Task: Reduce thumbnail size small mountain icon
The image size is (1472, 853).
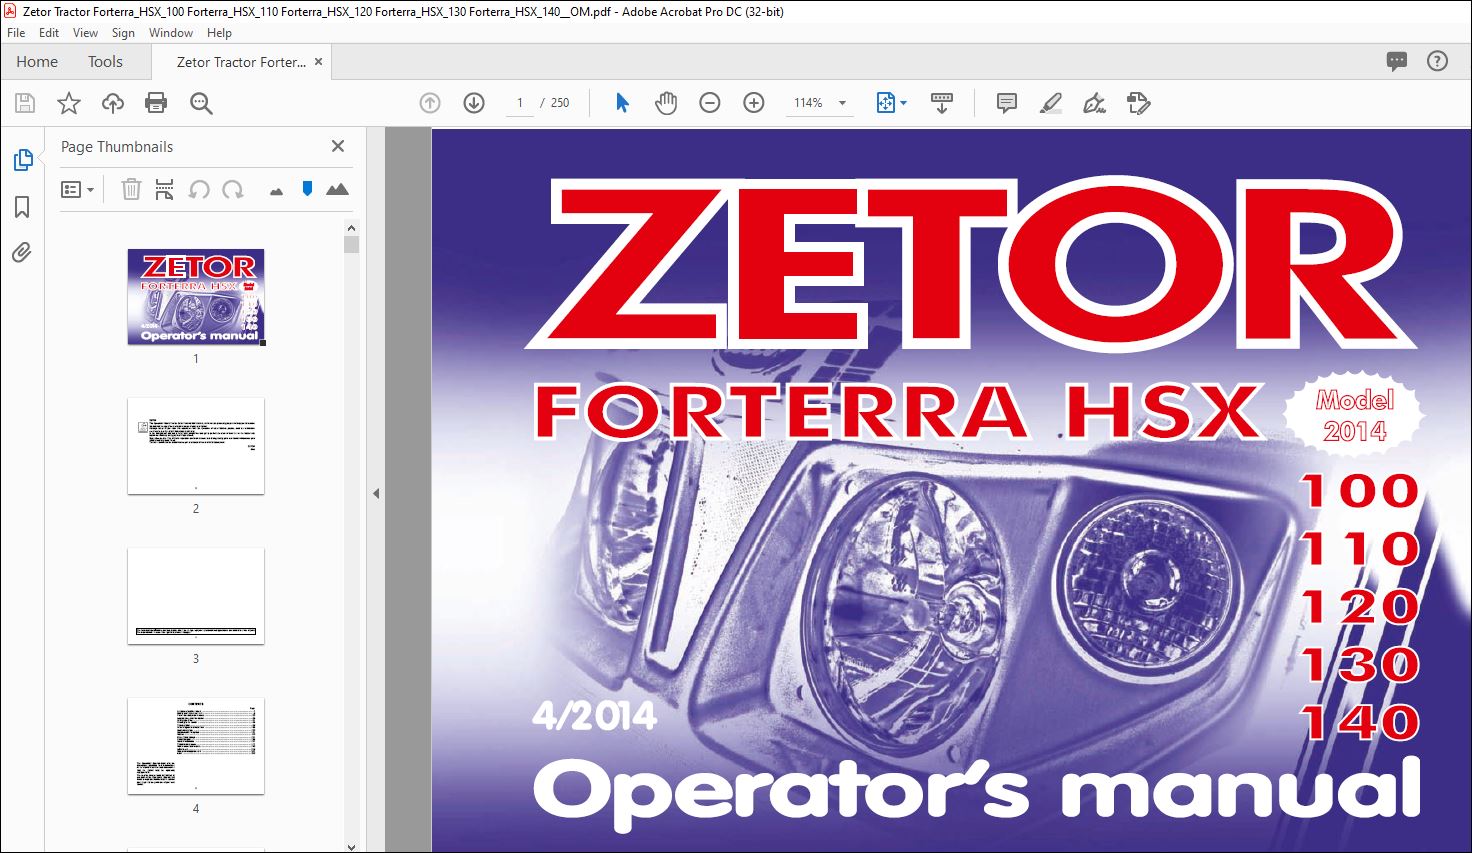Action: pyautogui.click(x=277, y=191)
